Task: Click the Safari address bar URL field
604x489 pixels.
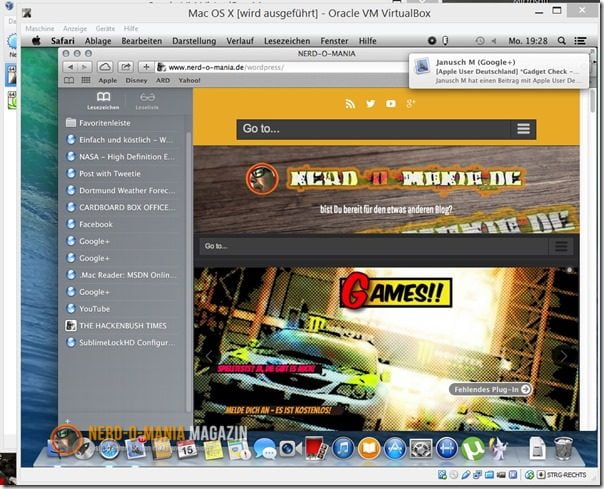Action: 280,67
